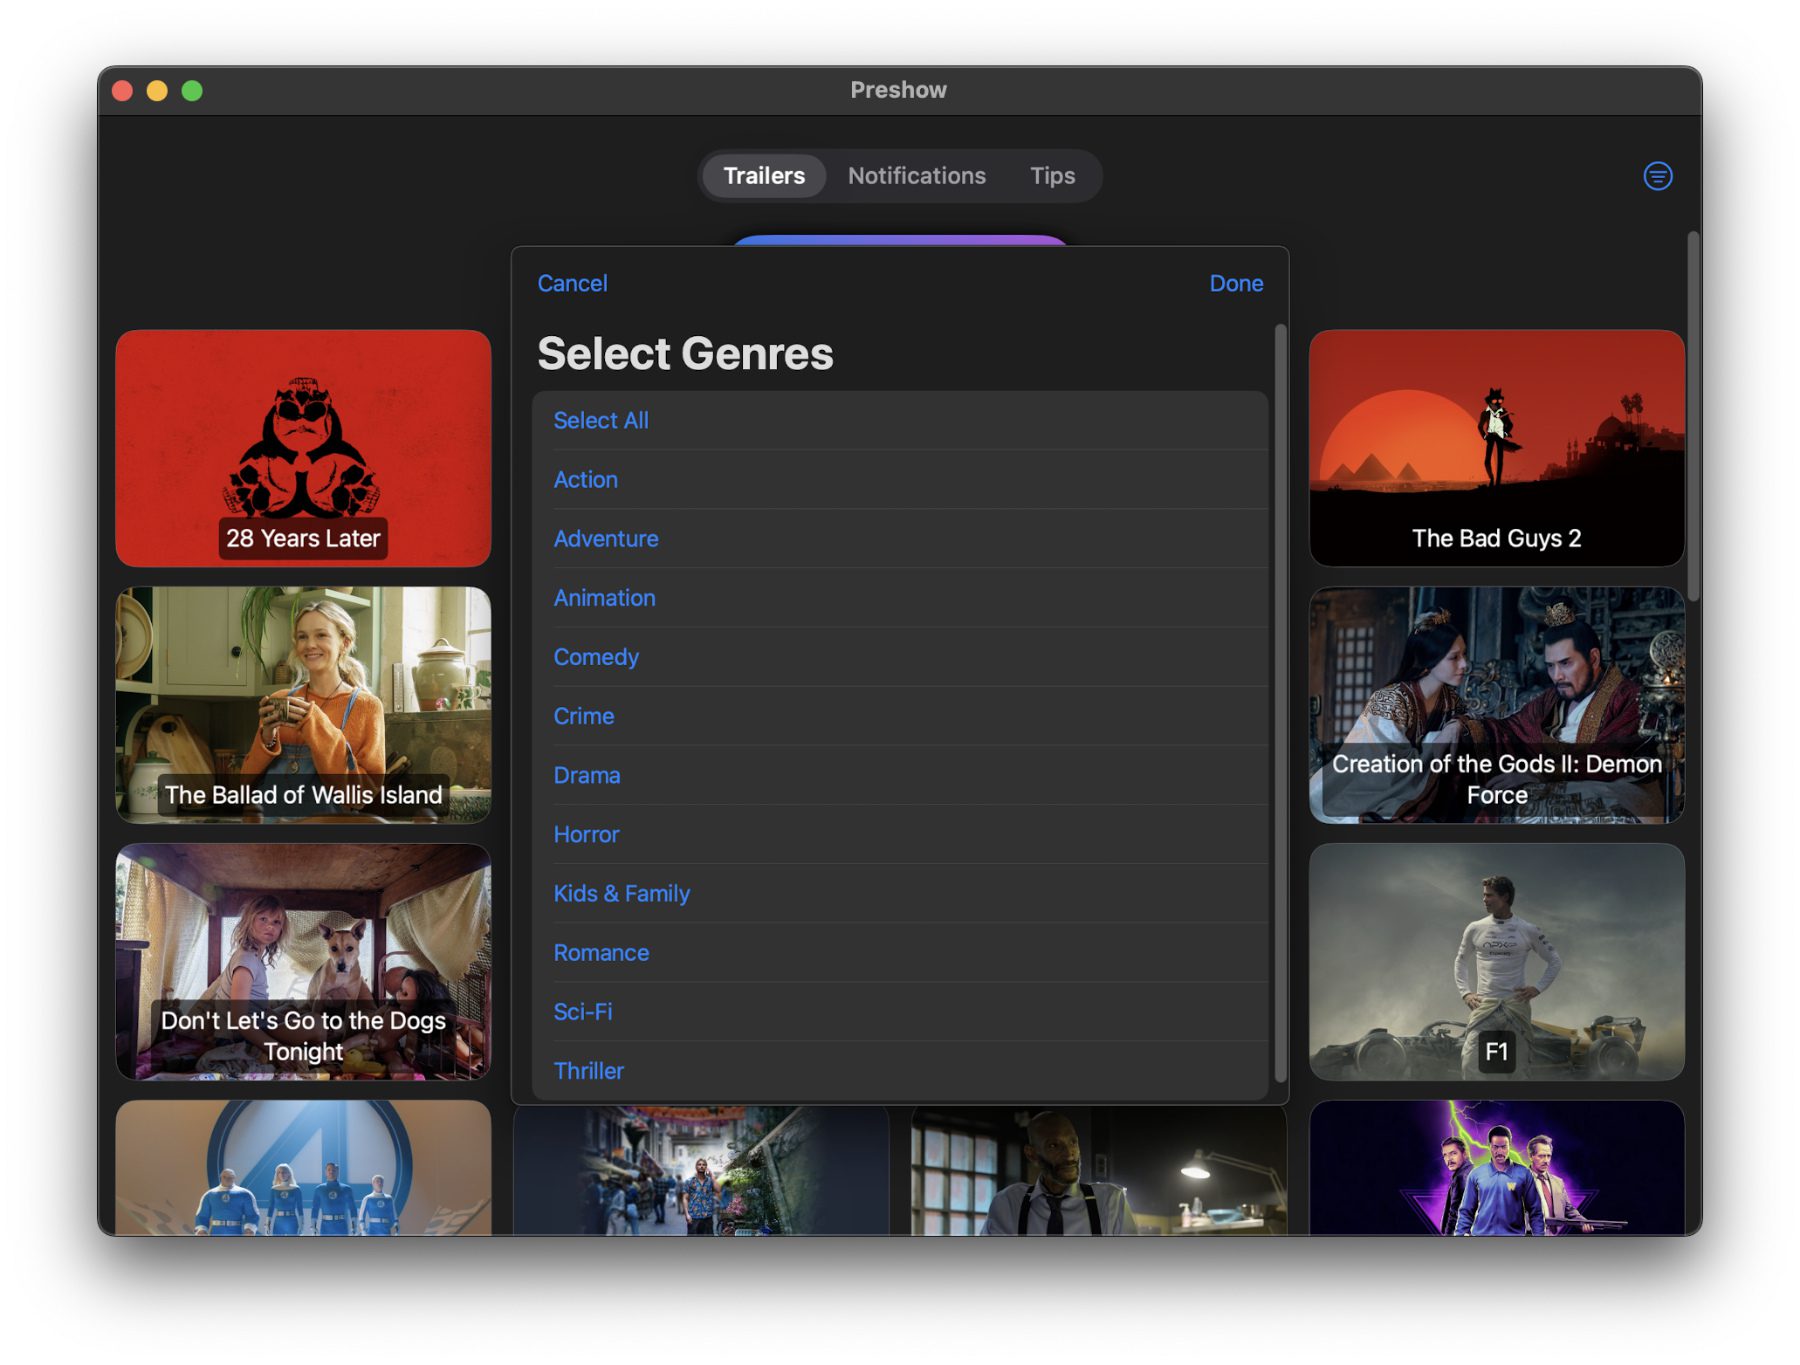Switch to the Notifications tab

coord(916,176)
